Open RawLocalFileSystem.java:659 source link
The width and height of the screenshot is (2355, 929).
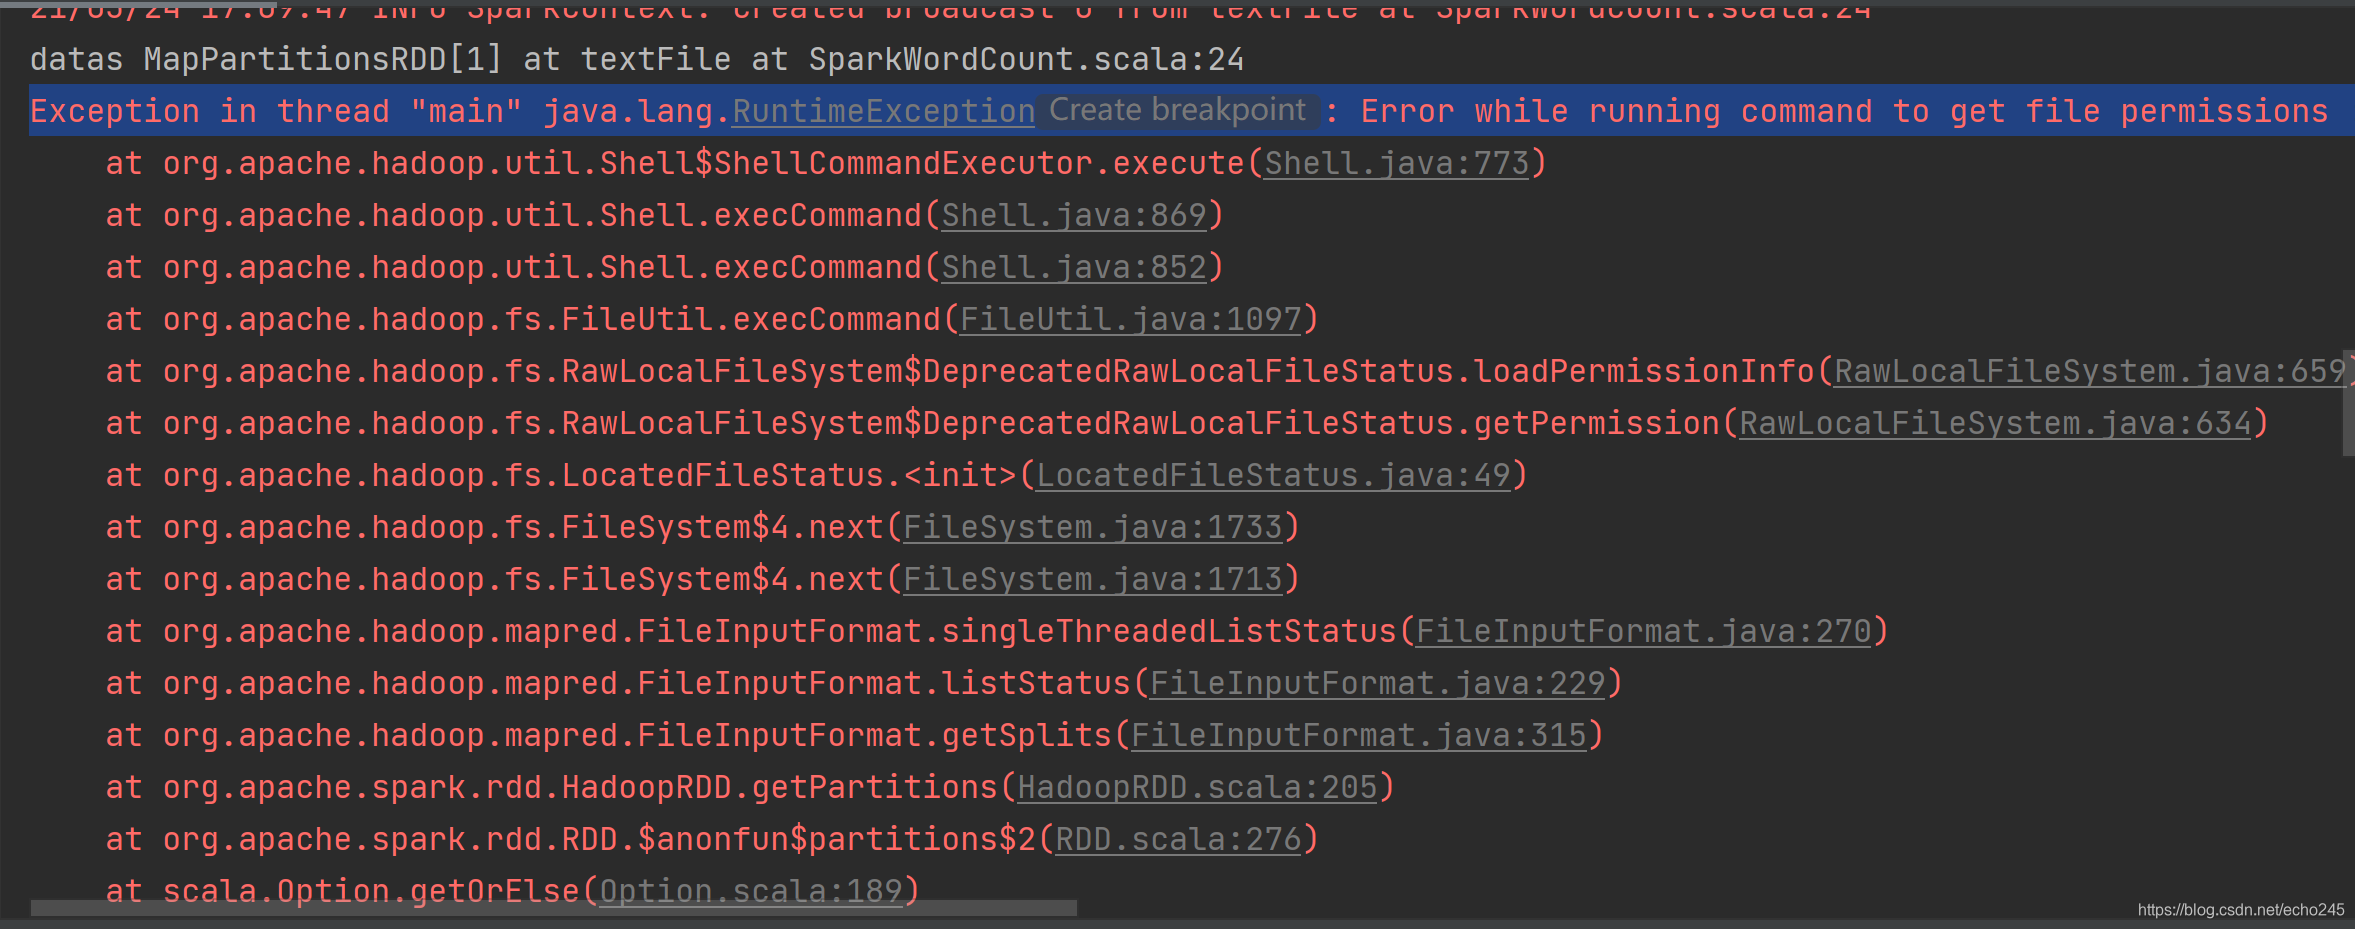pyautogui.click(x=2090, y=371)
